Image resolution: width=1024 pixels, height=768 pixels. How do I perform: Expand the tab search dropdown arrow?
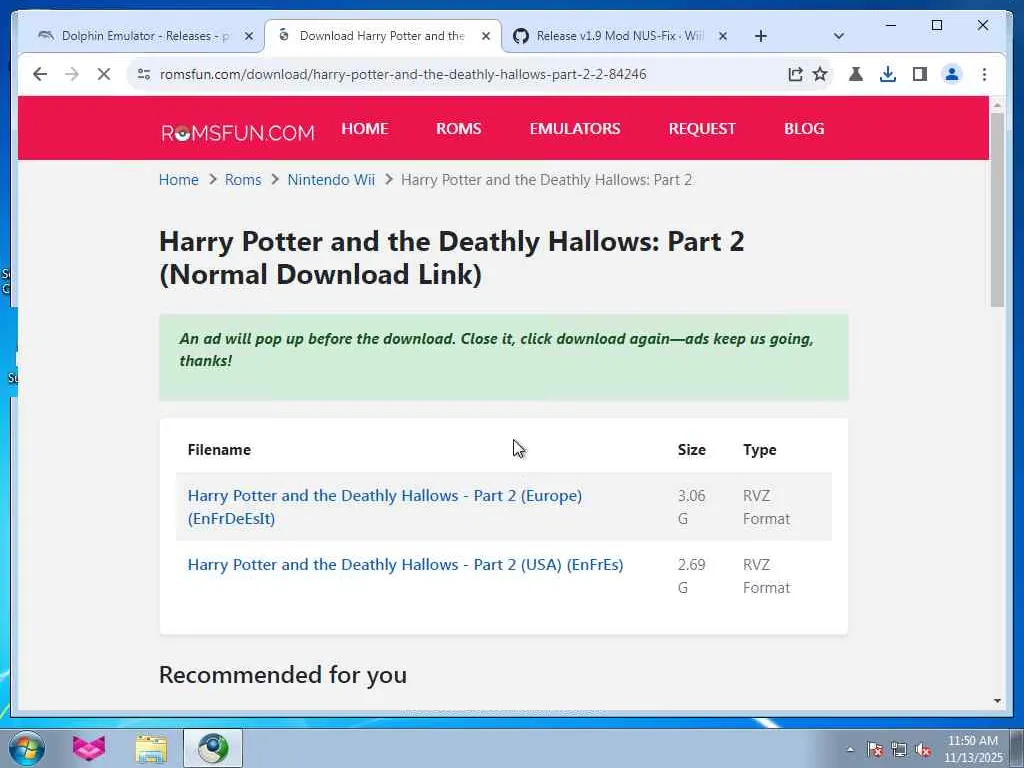tap(839, 36)
